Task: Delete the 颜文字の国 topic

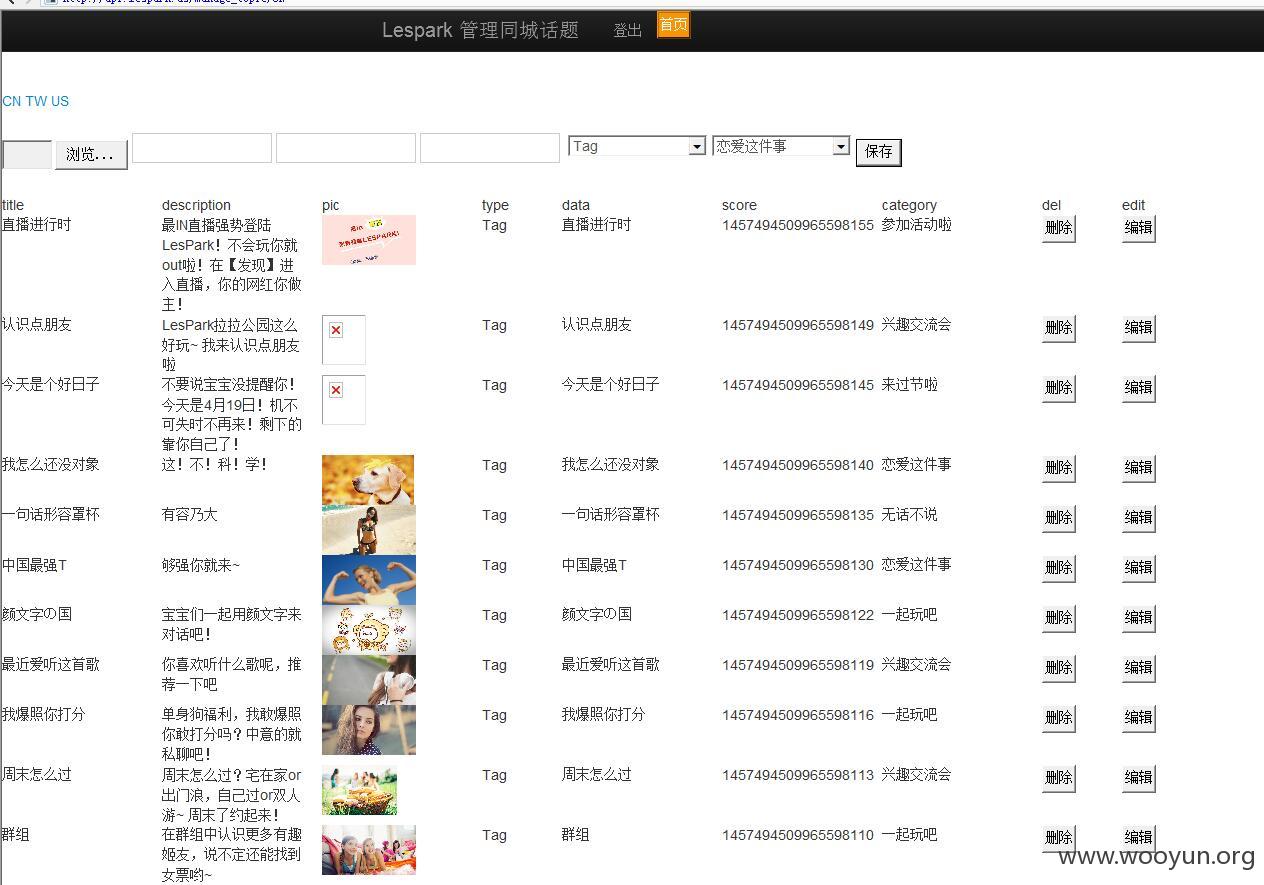Action: click(x=1058, y=618)
